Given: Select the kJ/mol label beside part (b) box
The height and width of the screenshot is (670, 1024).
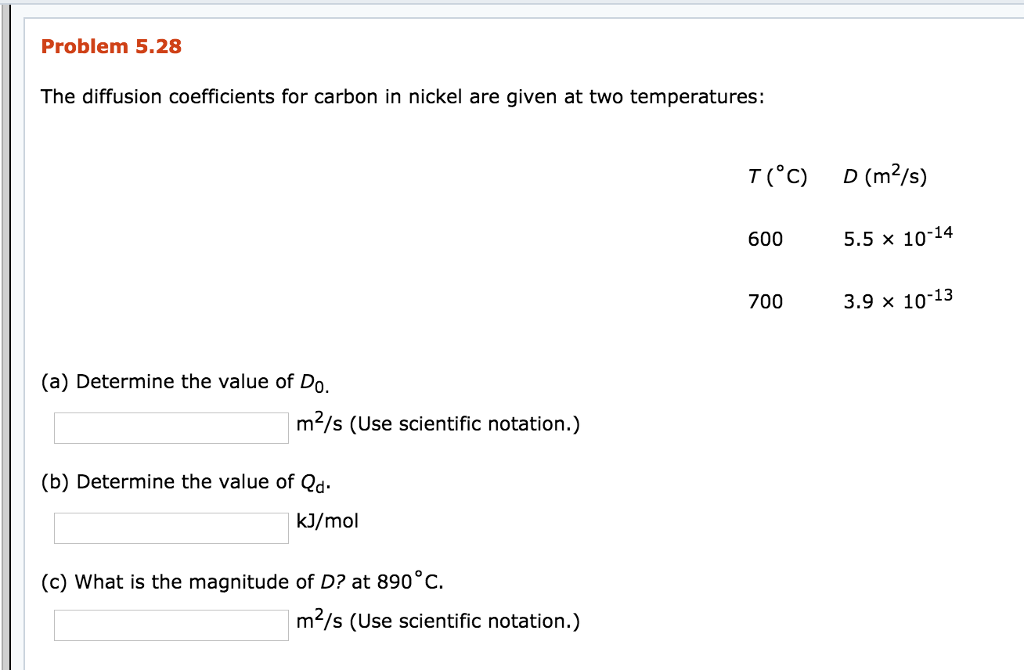Looking at the screenshot, I should coord(327,521).
